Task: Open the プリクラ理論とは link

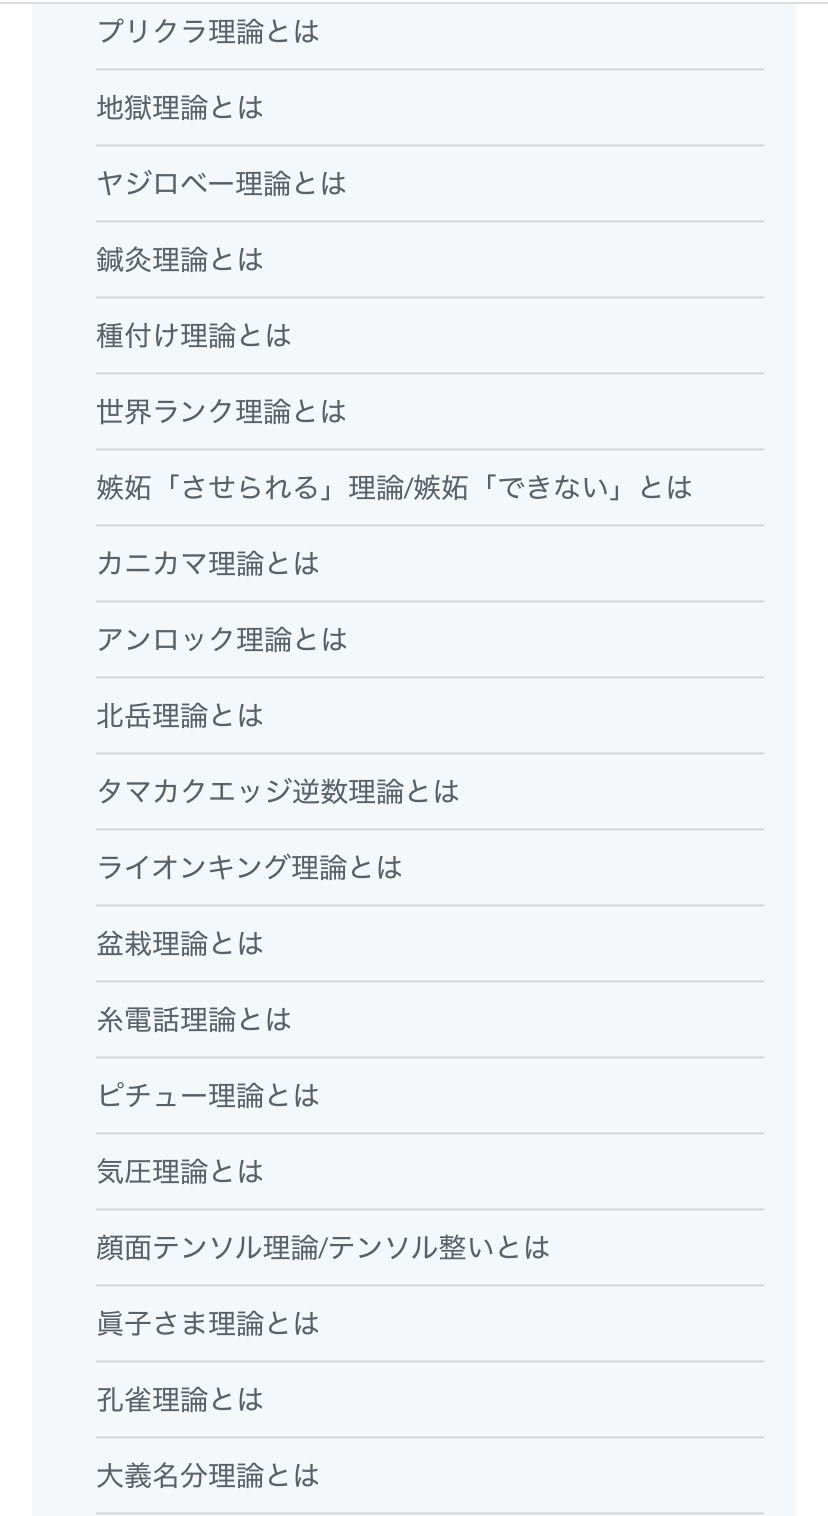Action: (208, 32)
